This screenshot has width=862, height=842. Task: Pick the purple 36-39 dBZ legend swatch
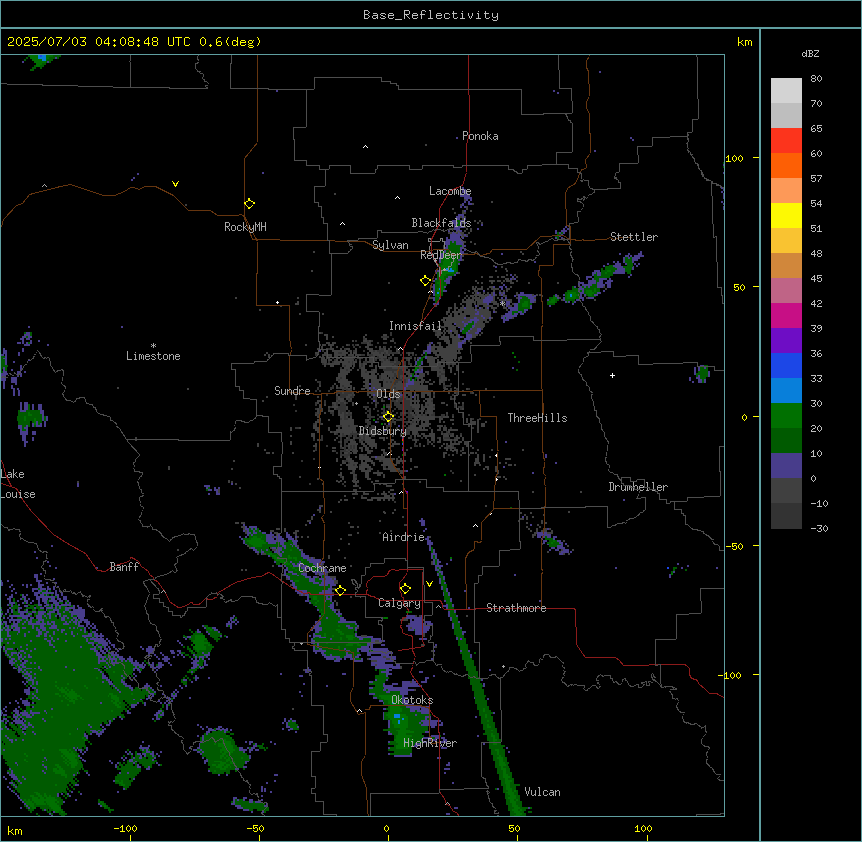pyautogui.click(x=786, y=341)
